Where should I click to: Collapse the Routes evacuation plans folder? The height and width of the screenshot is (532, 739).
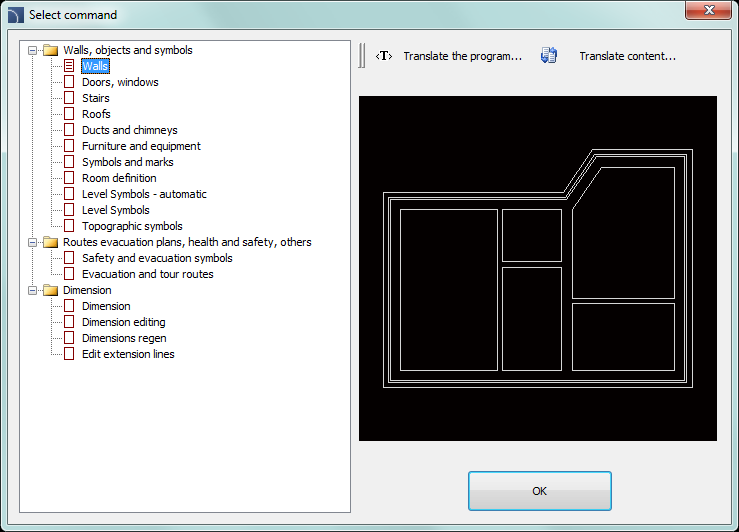[33, 242]
